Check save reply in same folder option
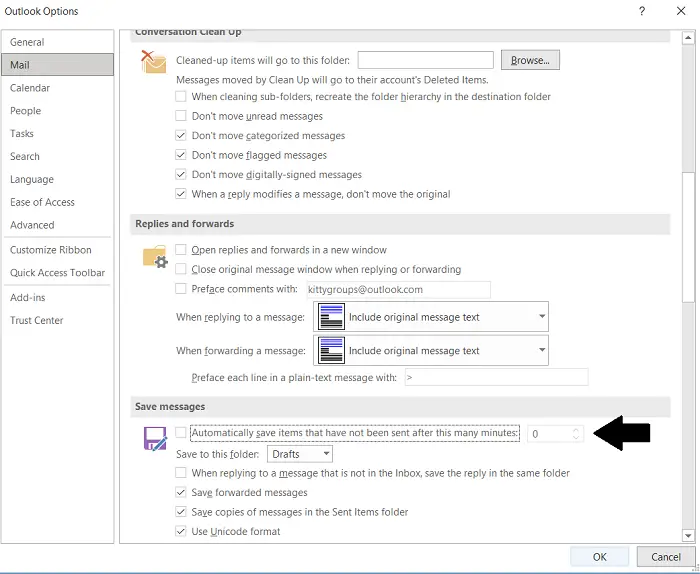The width and height of the screenshot is (700, 574). tap(181, 473)
